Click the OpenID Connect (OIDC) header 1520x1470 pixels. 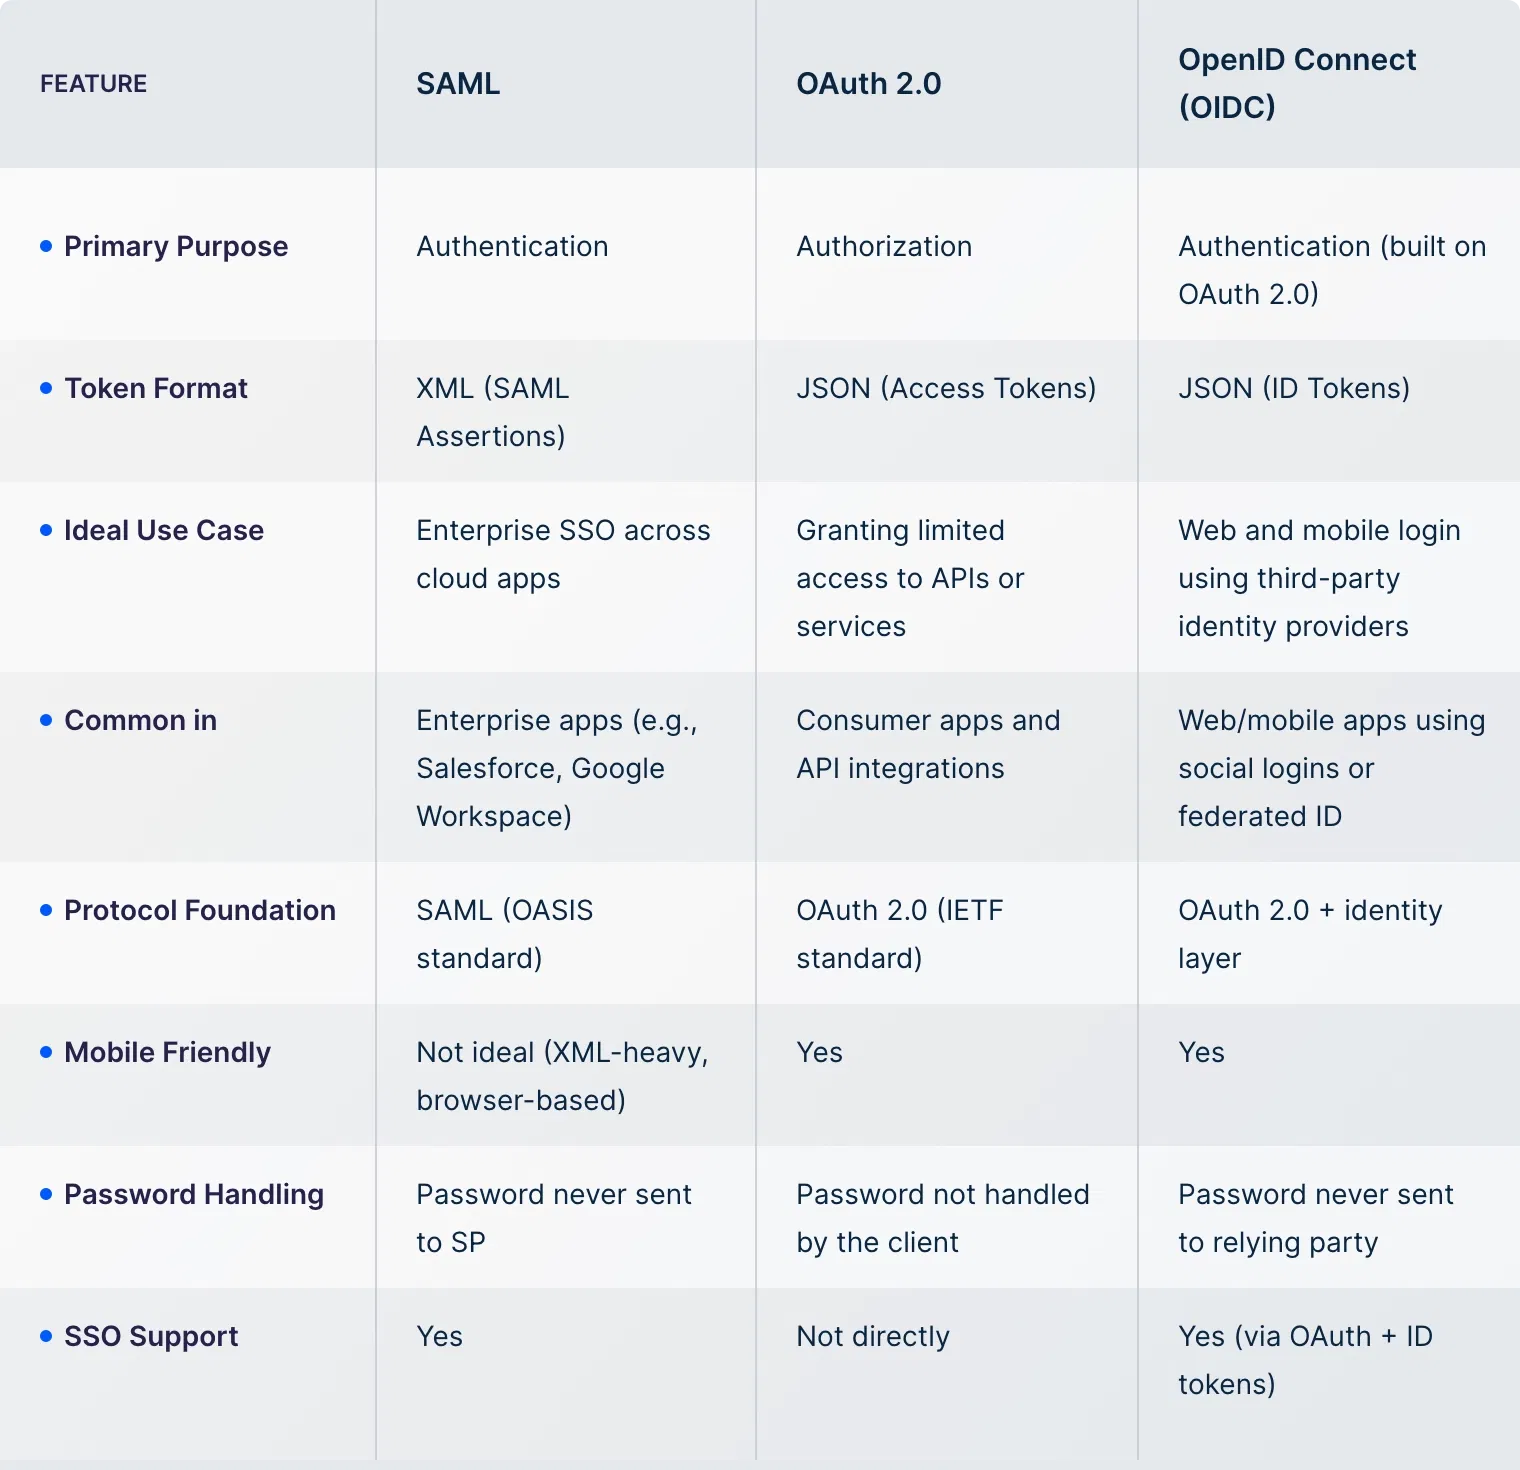(1296, 83)
